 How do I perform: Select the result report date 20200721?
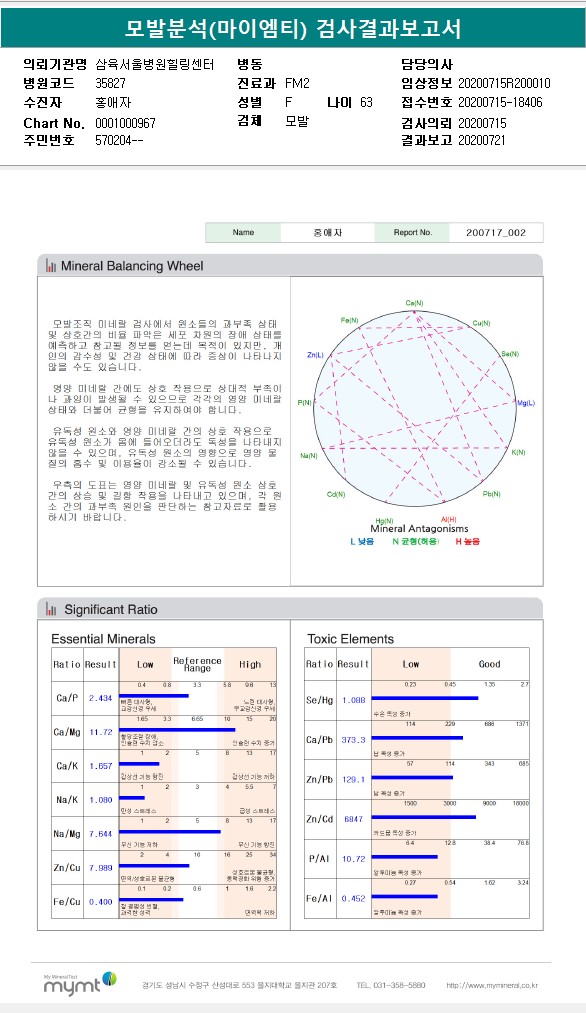click(x=482, y=140)
